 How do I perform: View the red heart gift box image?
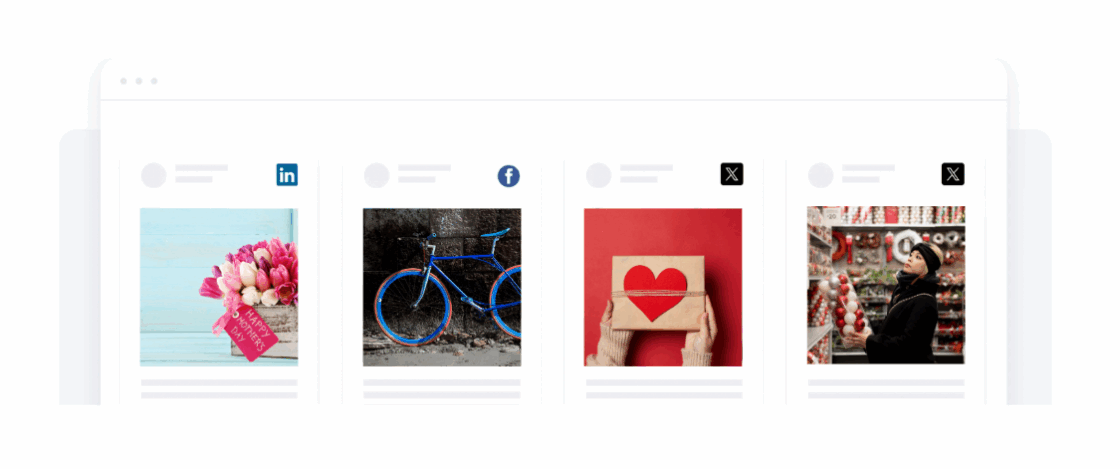(x=664, y=287)
